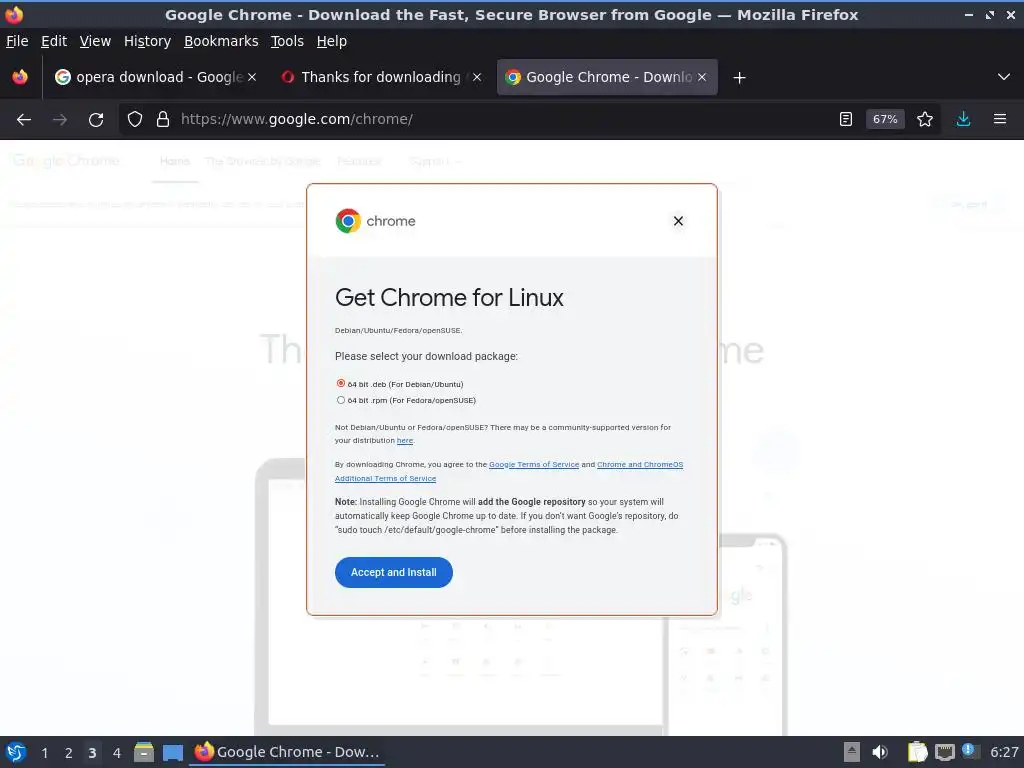
Task: Open the Firefox hamburger application menu
Action: pos(1000,120)
